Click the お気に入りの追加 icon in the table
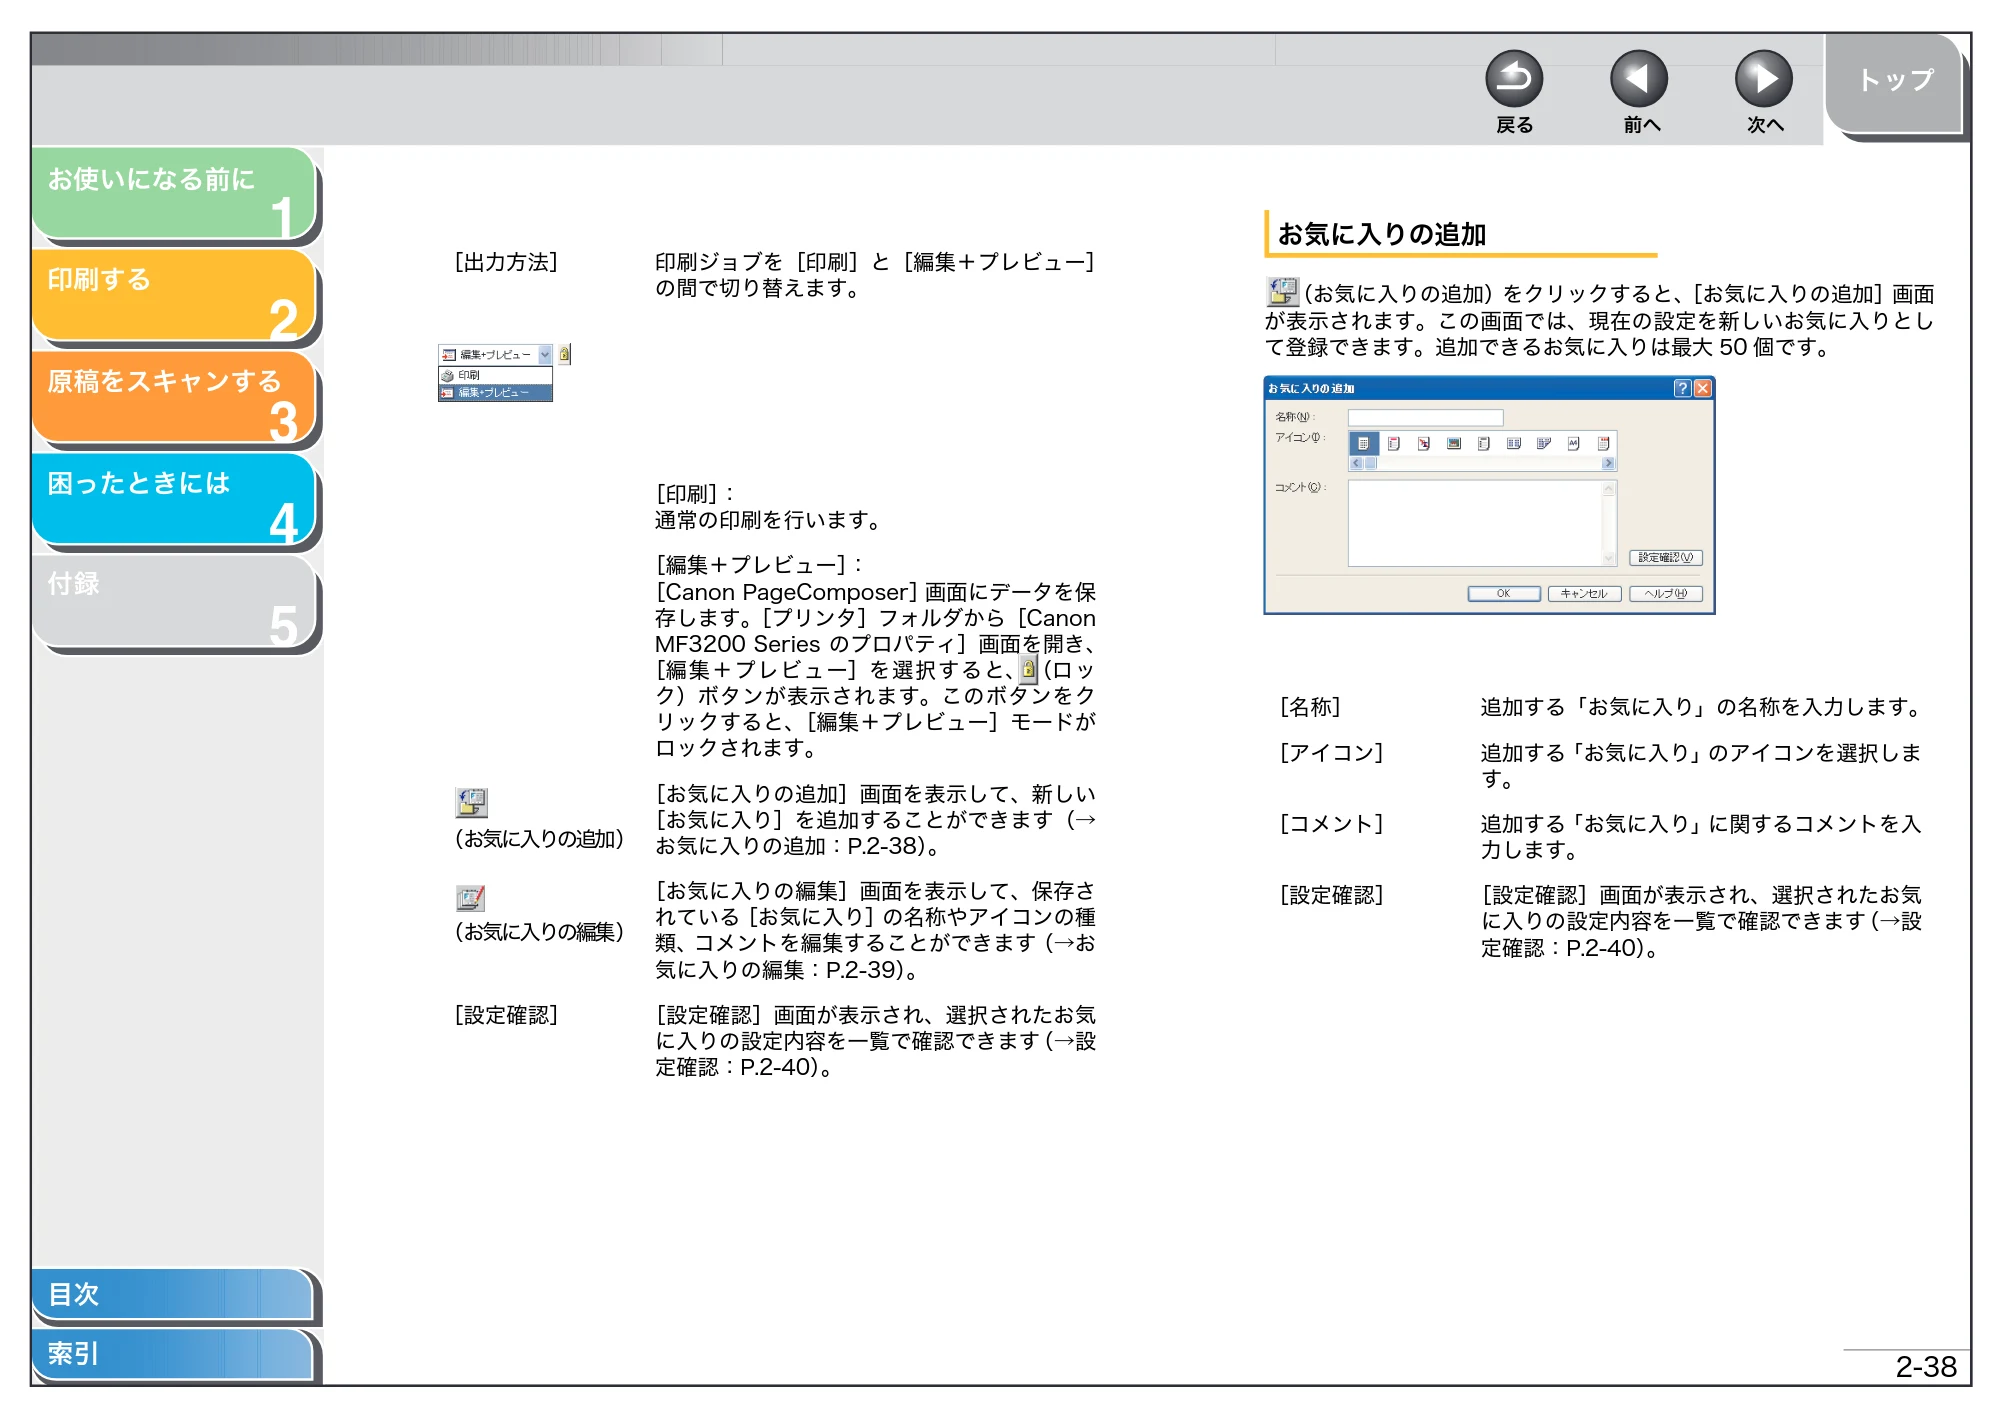Viewport: 2000px width, 1415px height. pos(472,802)
